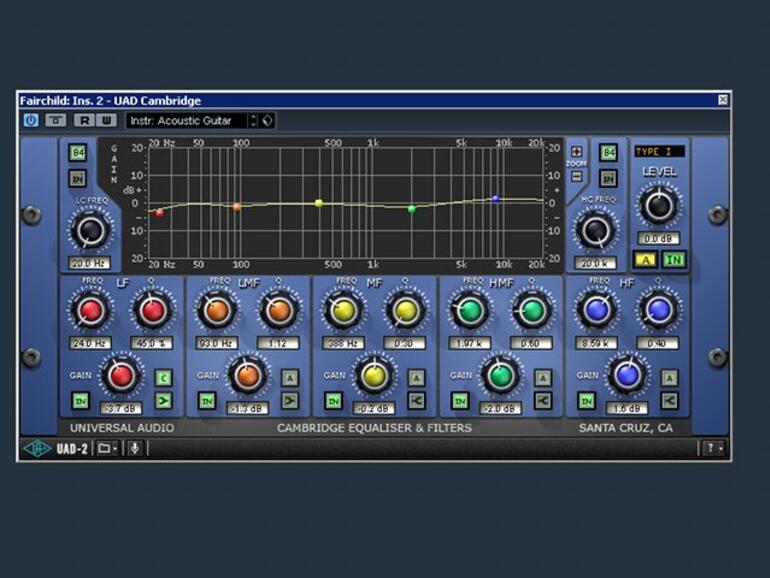Toggle the LF band IN switch

tap(80, 400)
